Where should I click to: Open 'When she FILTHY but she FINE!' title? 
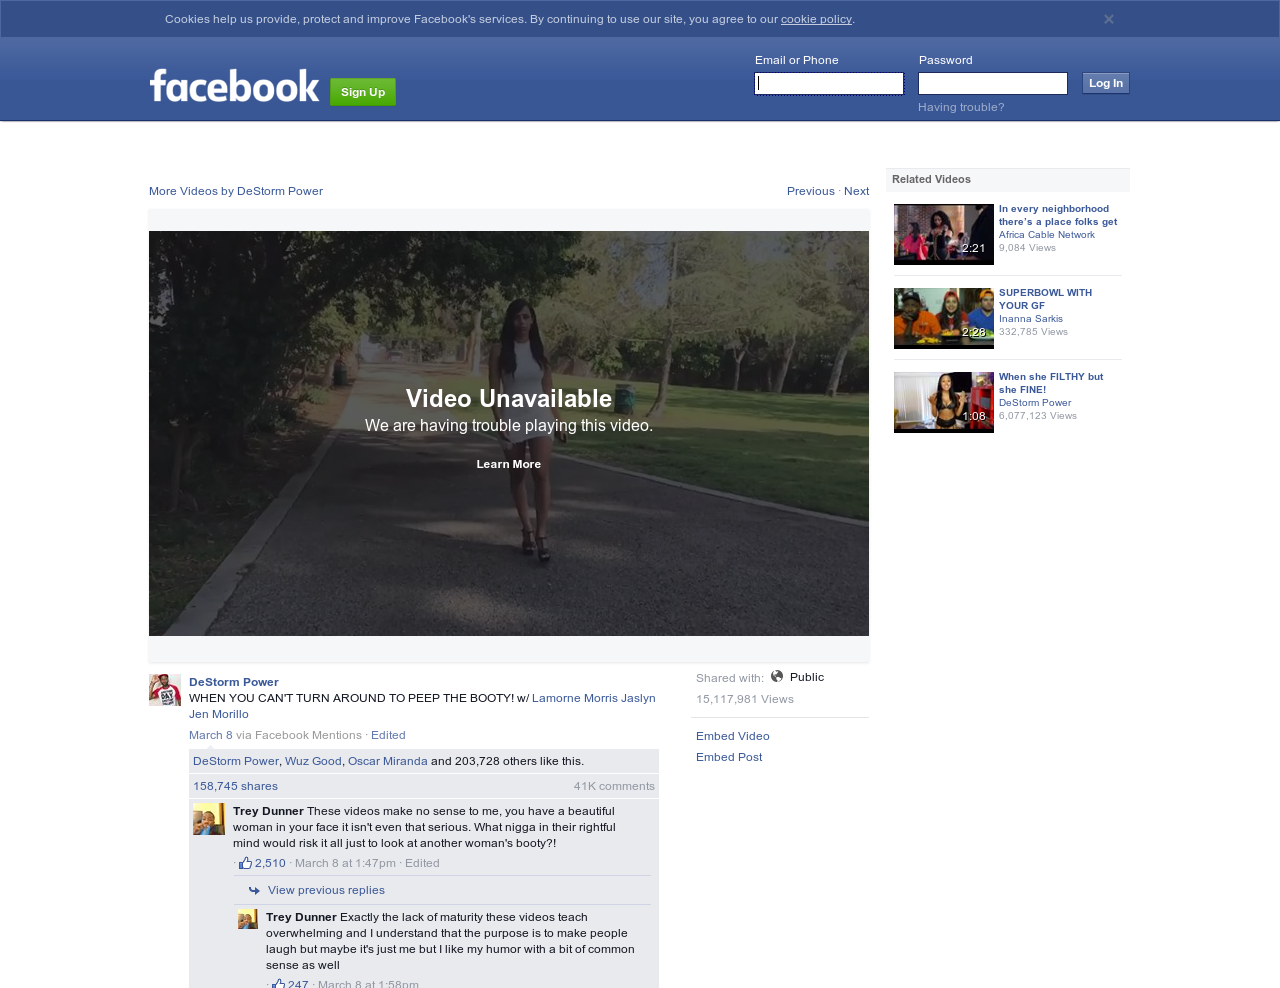tap(1051, 383)
